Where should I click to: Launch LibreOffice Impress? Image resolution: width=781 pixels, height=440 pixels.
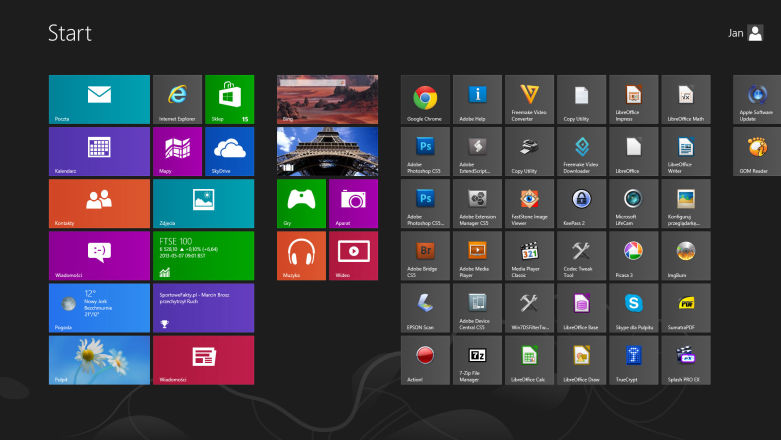point(634,99)
